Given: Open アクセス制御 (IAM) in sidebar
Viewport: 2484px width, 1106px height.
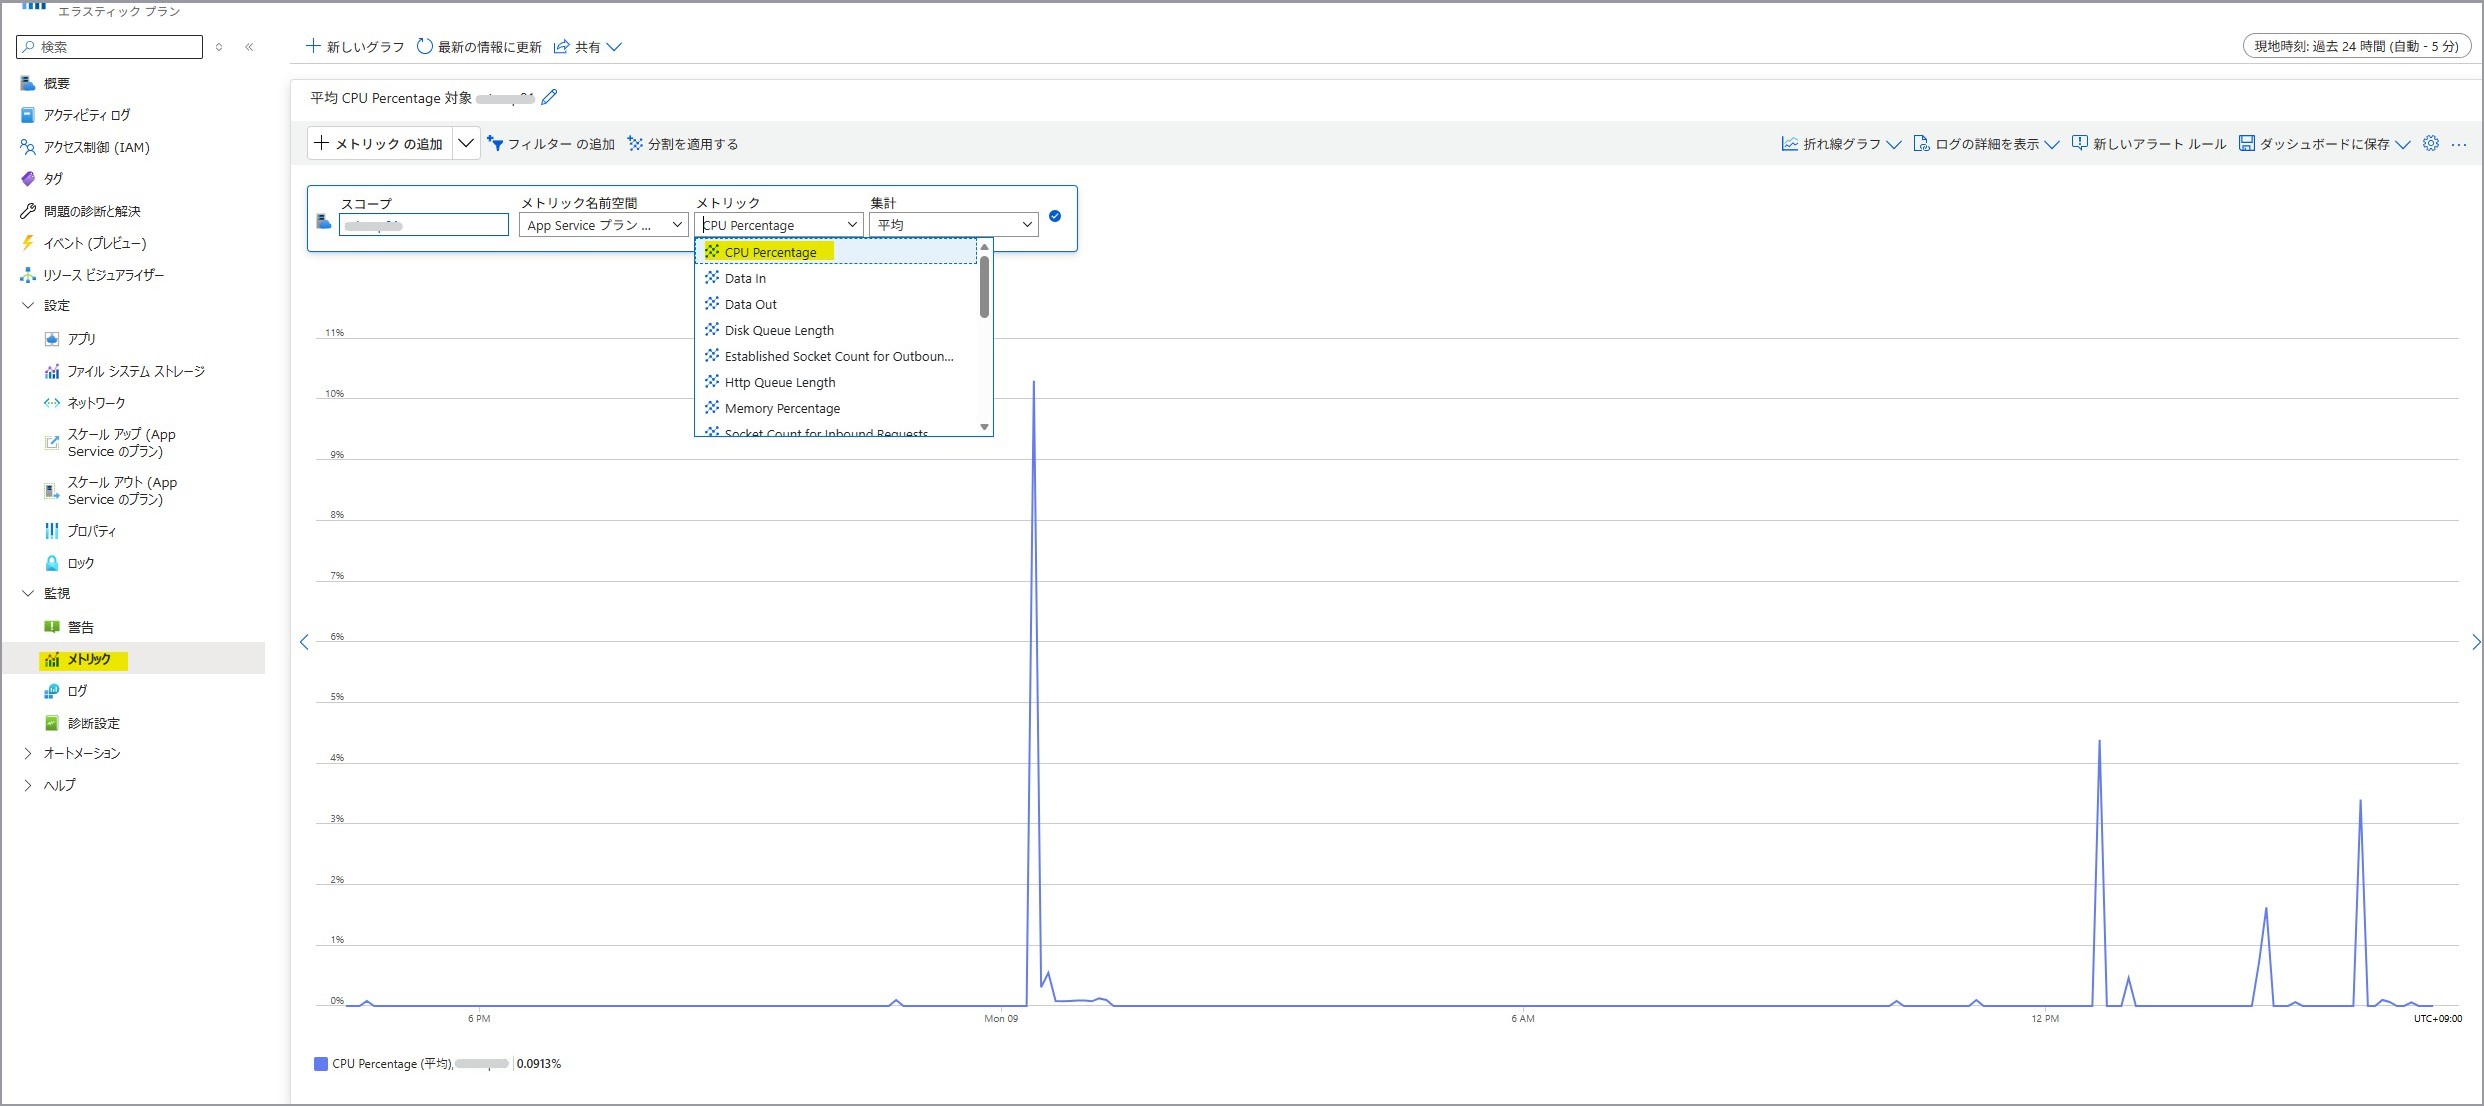Looking at the screenshot, I should pos(96,147).
